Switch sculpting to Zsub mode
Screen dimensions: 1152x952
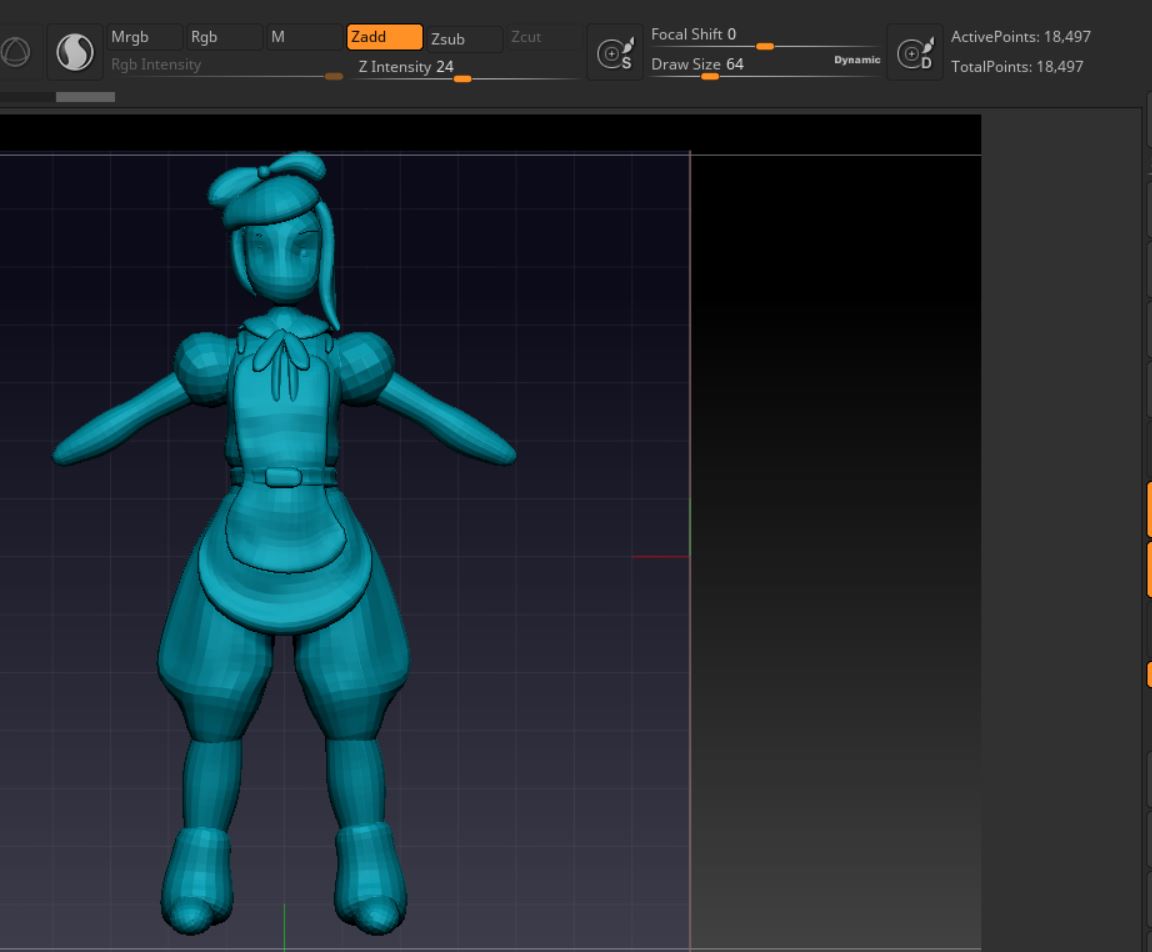[464, 38]
